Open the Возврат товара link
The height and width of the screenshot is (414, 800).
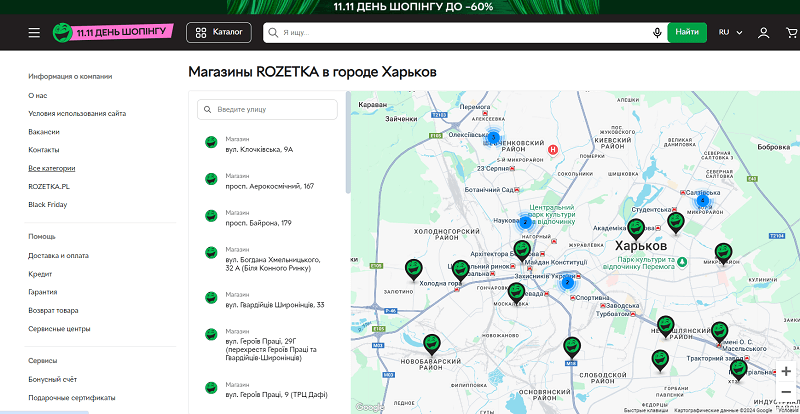pyautogui.click(x=53, y=310)
